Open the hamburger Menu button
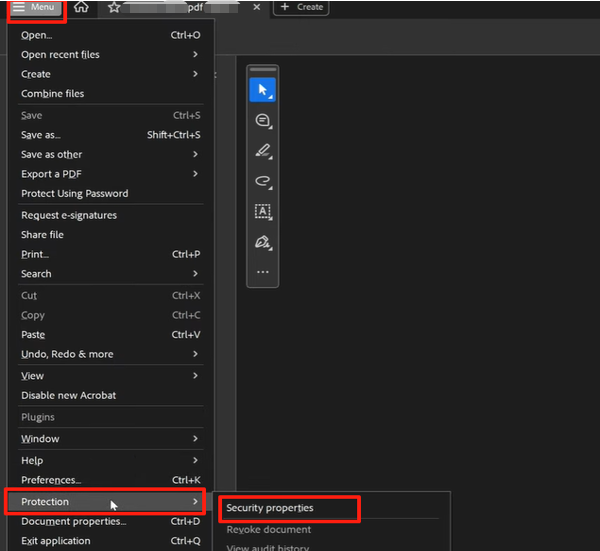600x551 pixels. pos(34,7)
